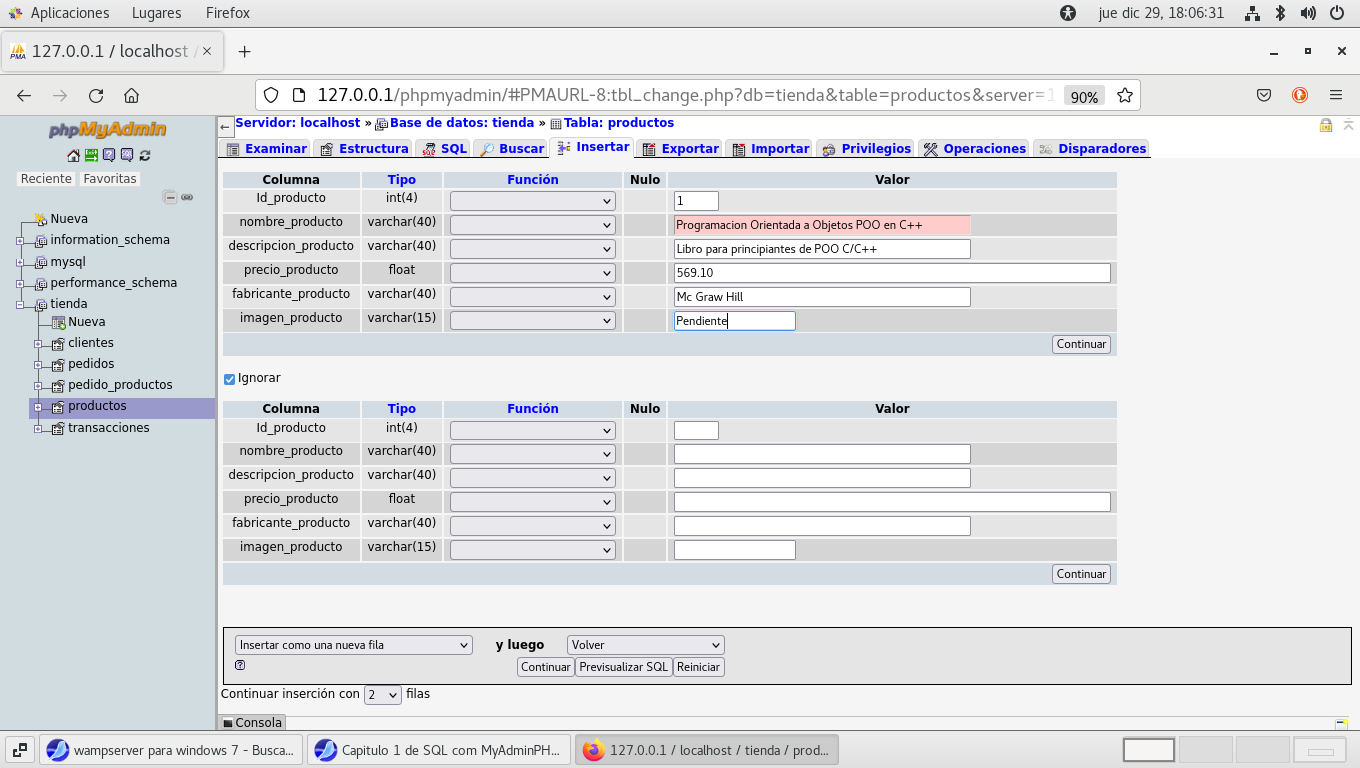Click the collapse all icon in navigation tree
The width and height of the screenshot is (1360, 768).
[x=170, y=198]
